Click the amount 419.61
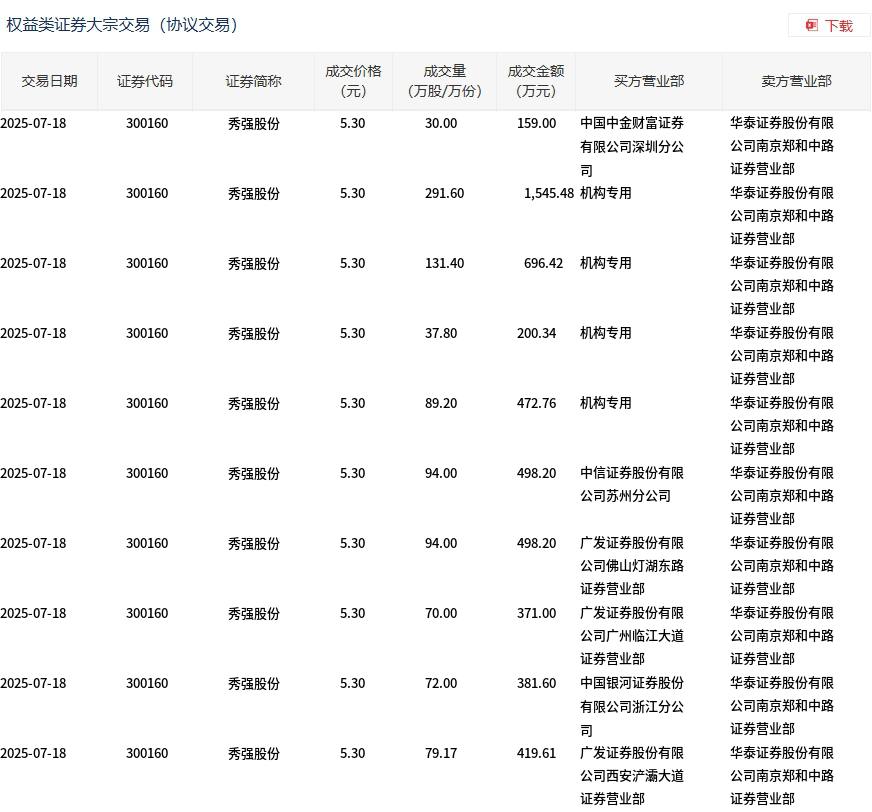 pos(536,754)
